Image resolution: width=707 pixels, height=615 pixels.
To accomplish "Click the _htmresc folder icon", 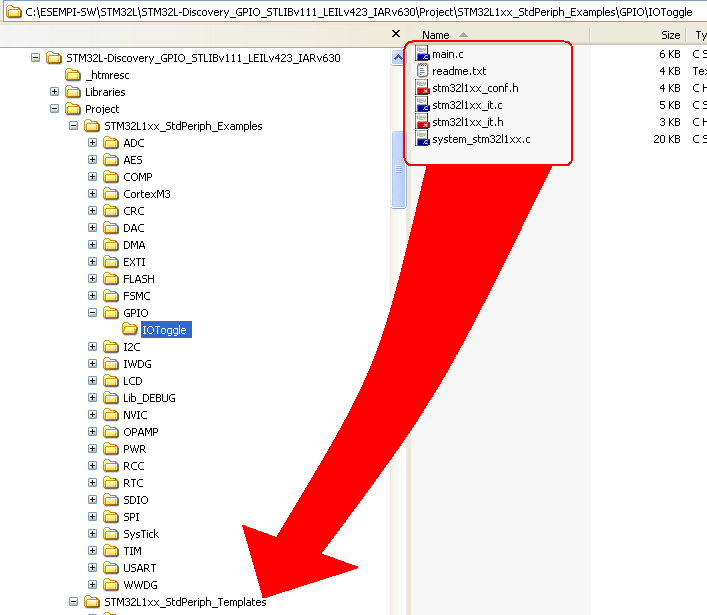I will tap(73, 75).
